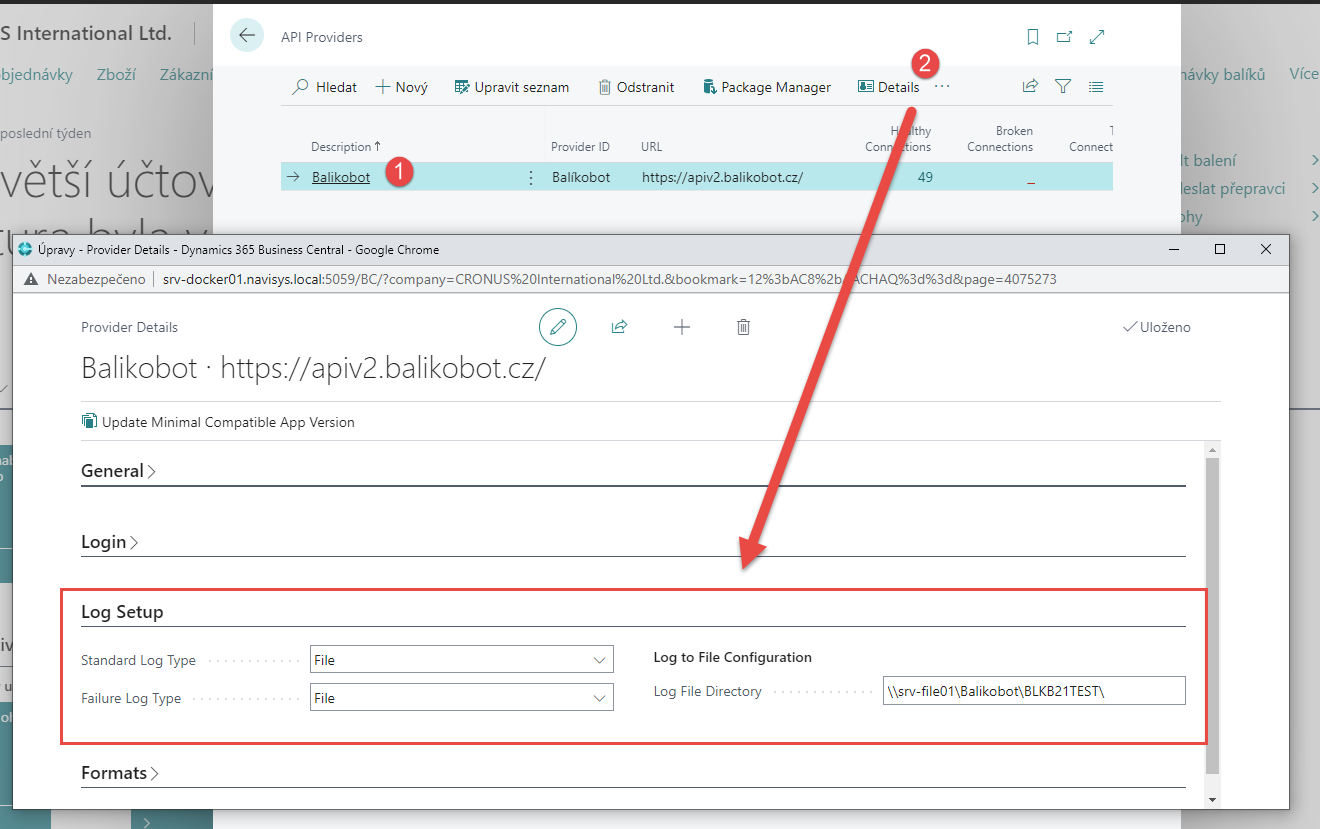Open page in new window icon

(1065, 37)
